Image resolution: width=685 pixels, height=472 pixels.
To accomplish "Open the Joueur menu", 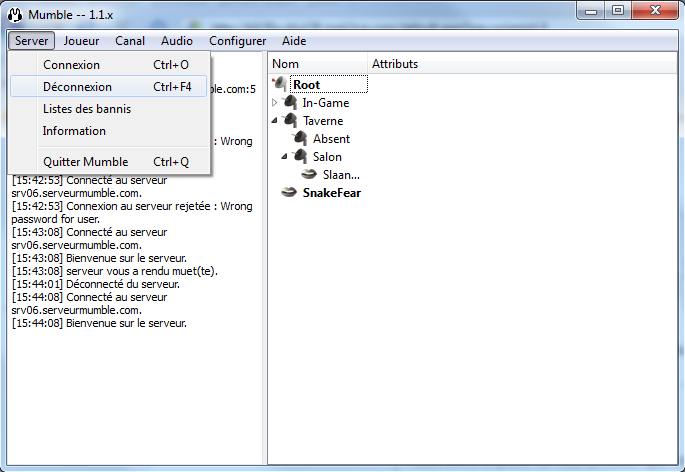I will tap(81, 41).
